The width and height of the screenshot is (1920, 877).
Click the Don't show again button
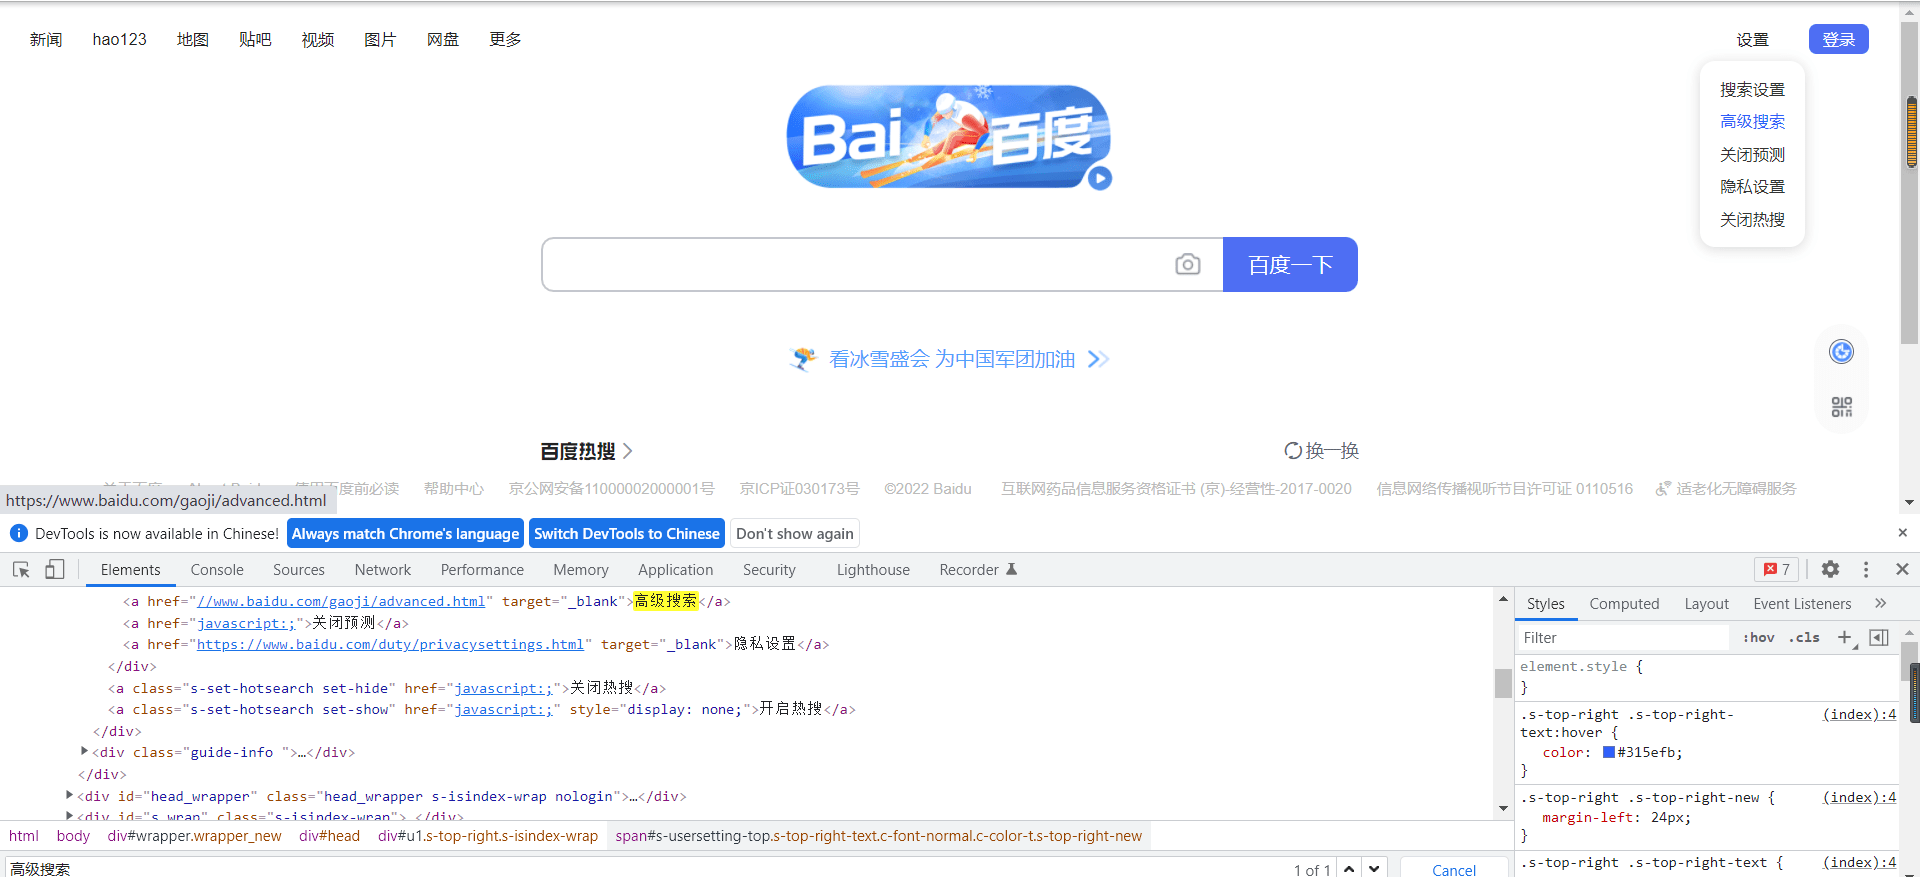coord(795,533)
